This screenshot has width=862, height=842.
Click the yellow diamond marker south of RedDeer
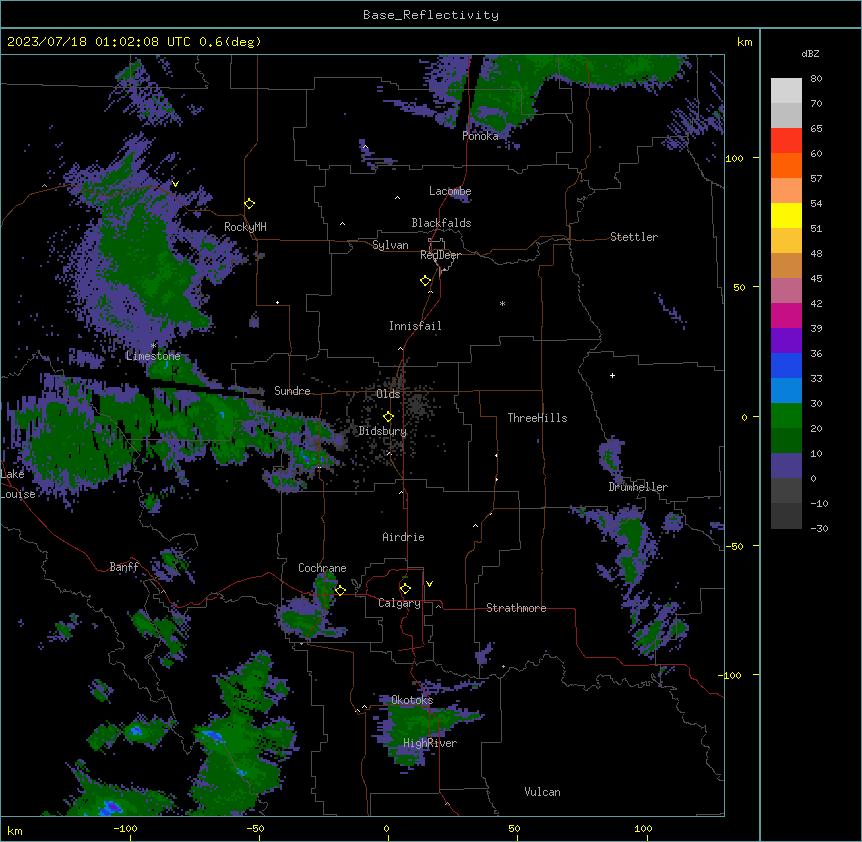pyautogui.click(x=426, y=281)
